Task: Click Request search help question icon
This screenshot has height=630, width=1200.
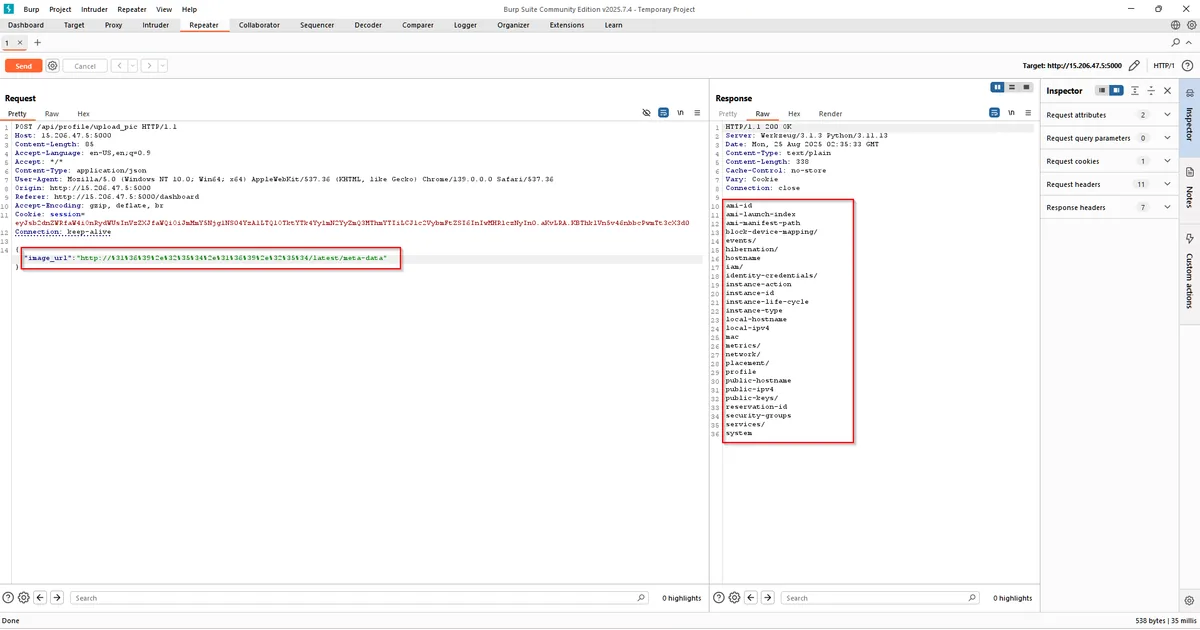Action: [x=8, y=597]
